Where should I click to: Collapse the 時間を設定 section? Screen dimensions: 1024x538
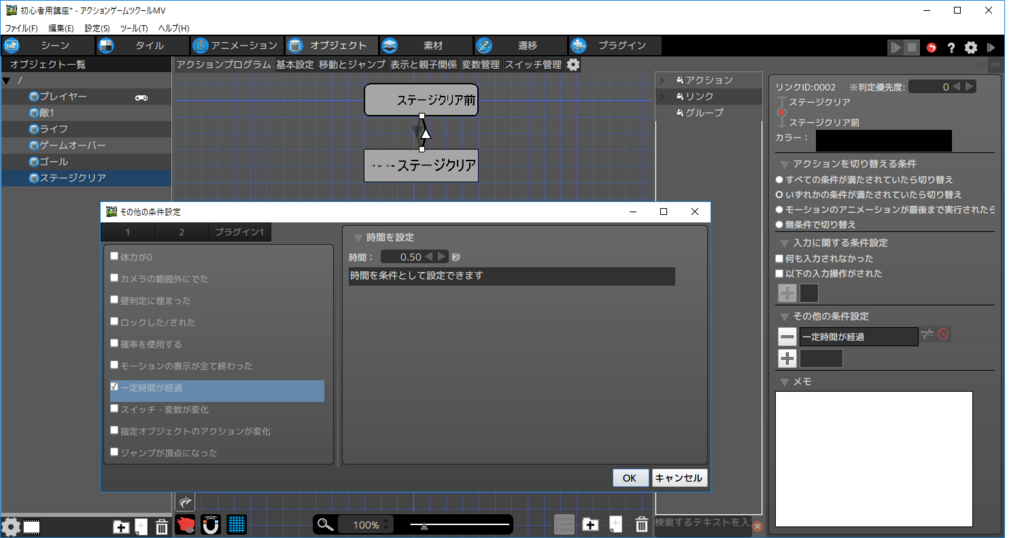click(x=358, y=238)
